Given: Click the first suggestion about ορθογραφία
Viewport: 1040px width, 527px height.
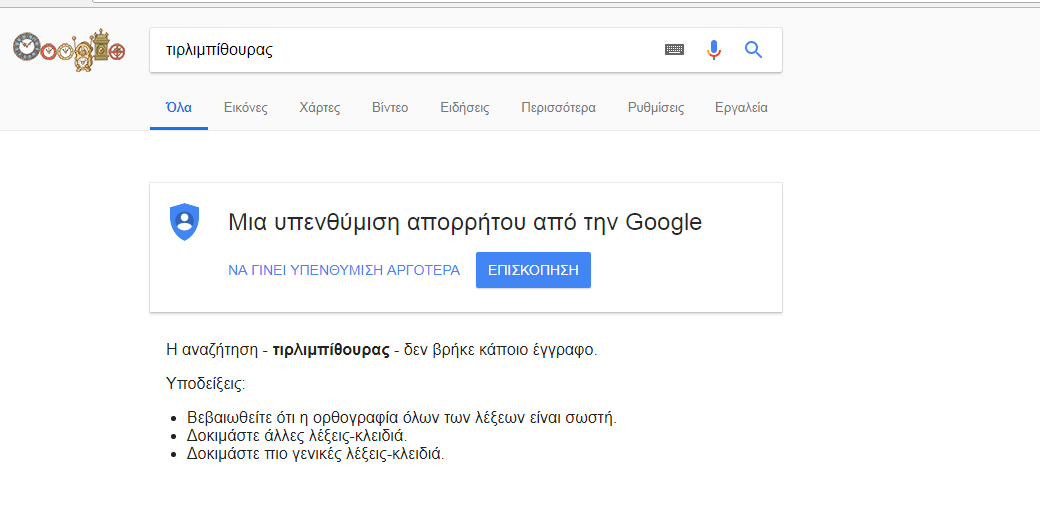Looking at the screenshot, I should pyautogui.click(x=408, y=417).
